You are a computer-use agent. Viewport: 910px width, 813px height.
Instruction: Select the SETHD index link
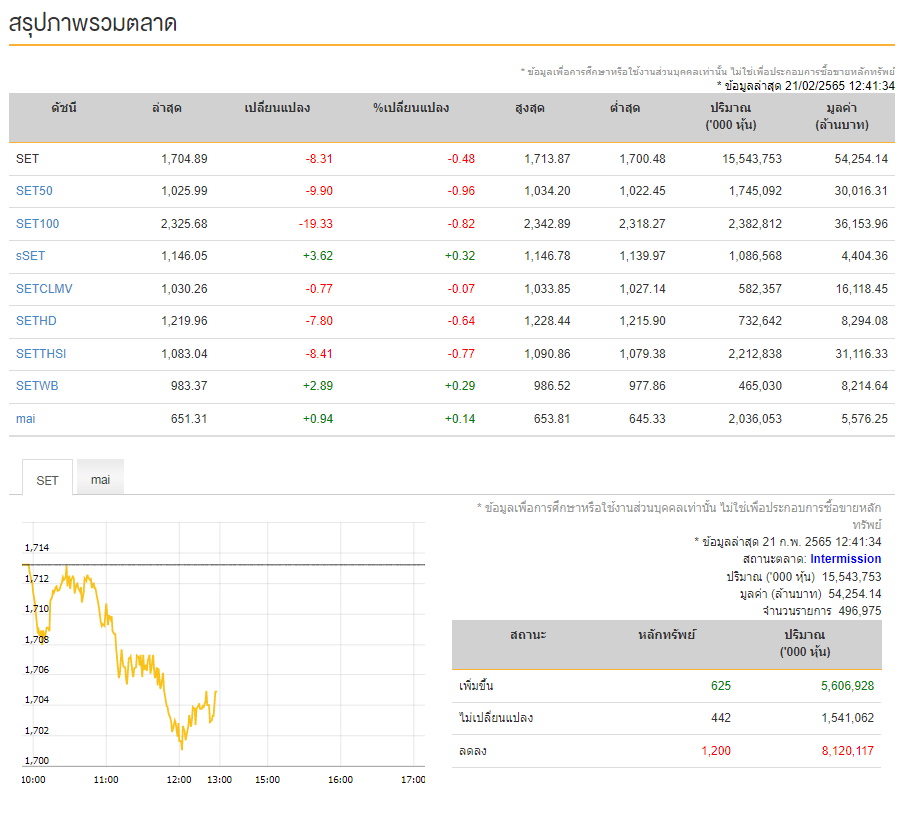[36, 321]
